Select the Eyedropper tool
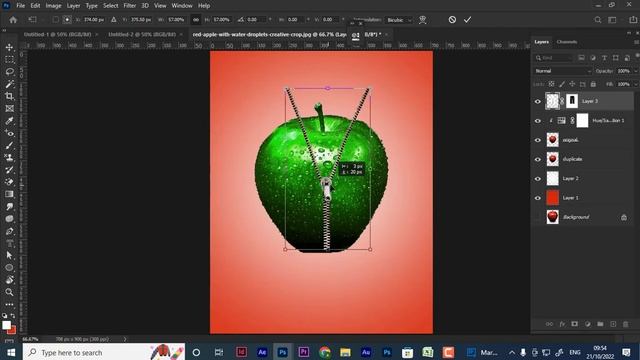 coord(9,121)
